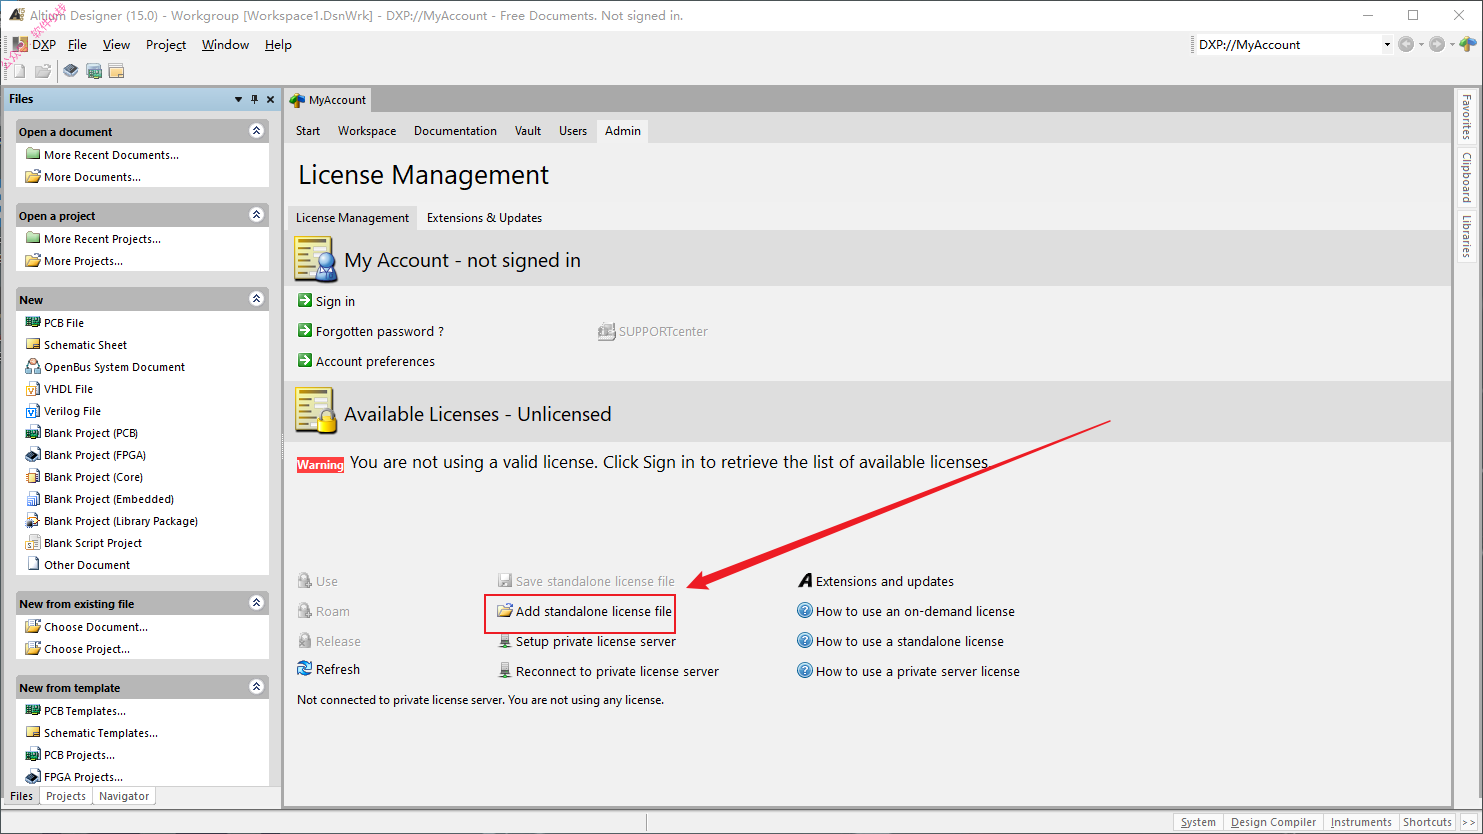Viewport: 1483px width, 834px height.
Task: Click the Blank Project (Embedded) icon
Action: coord(33,499)
